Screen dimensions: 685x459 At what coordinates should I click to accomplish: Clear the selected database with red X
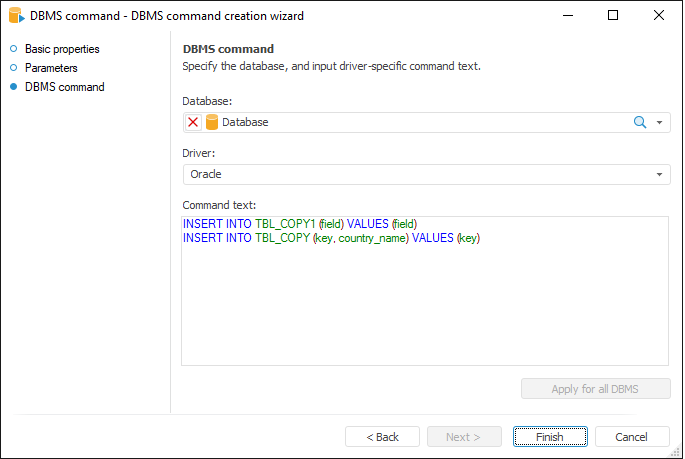pos(193,122)
